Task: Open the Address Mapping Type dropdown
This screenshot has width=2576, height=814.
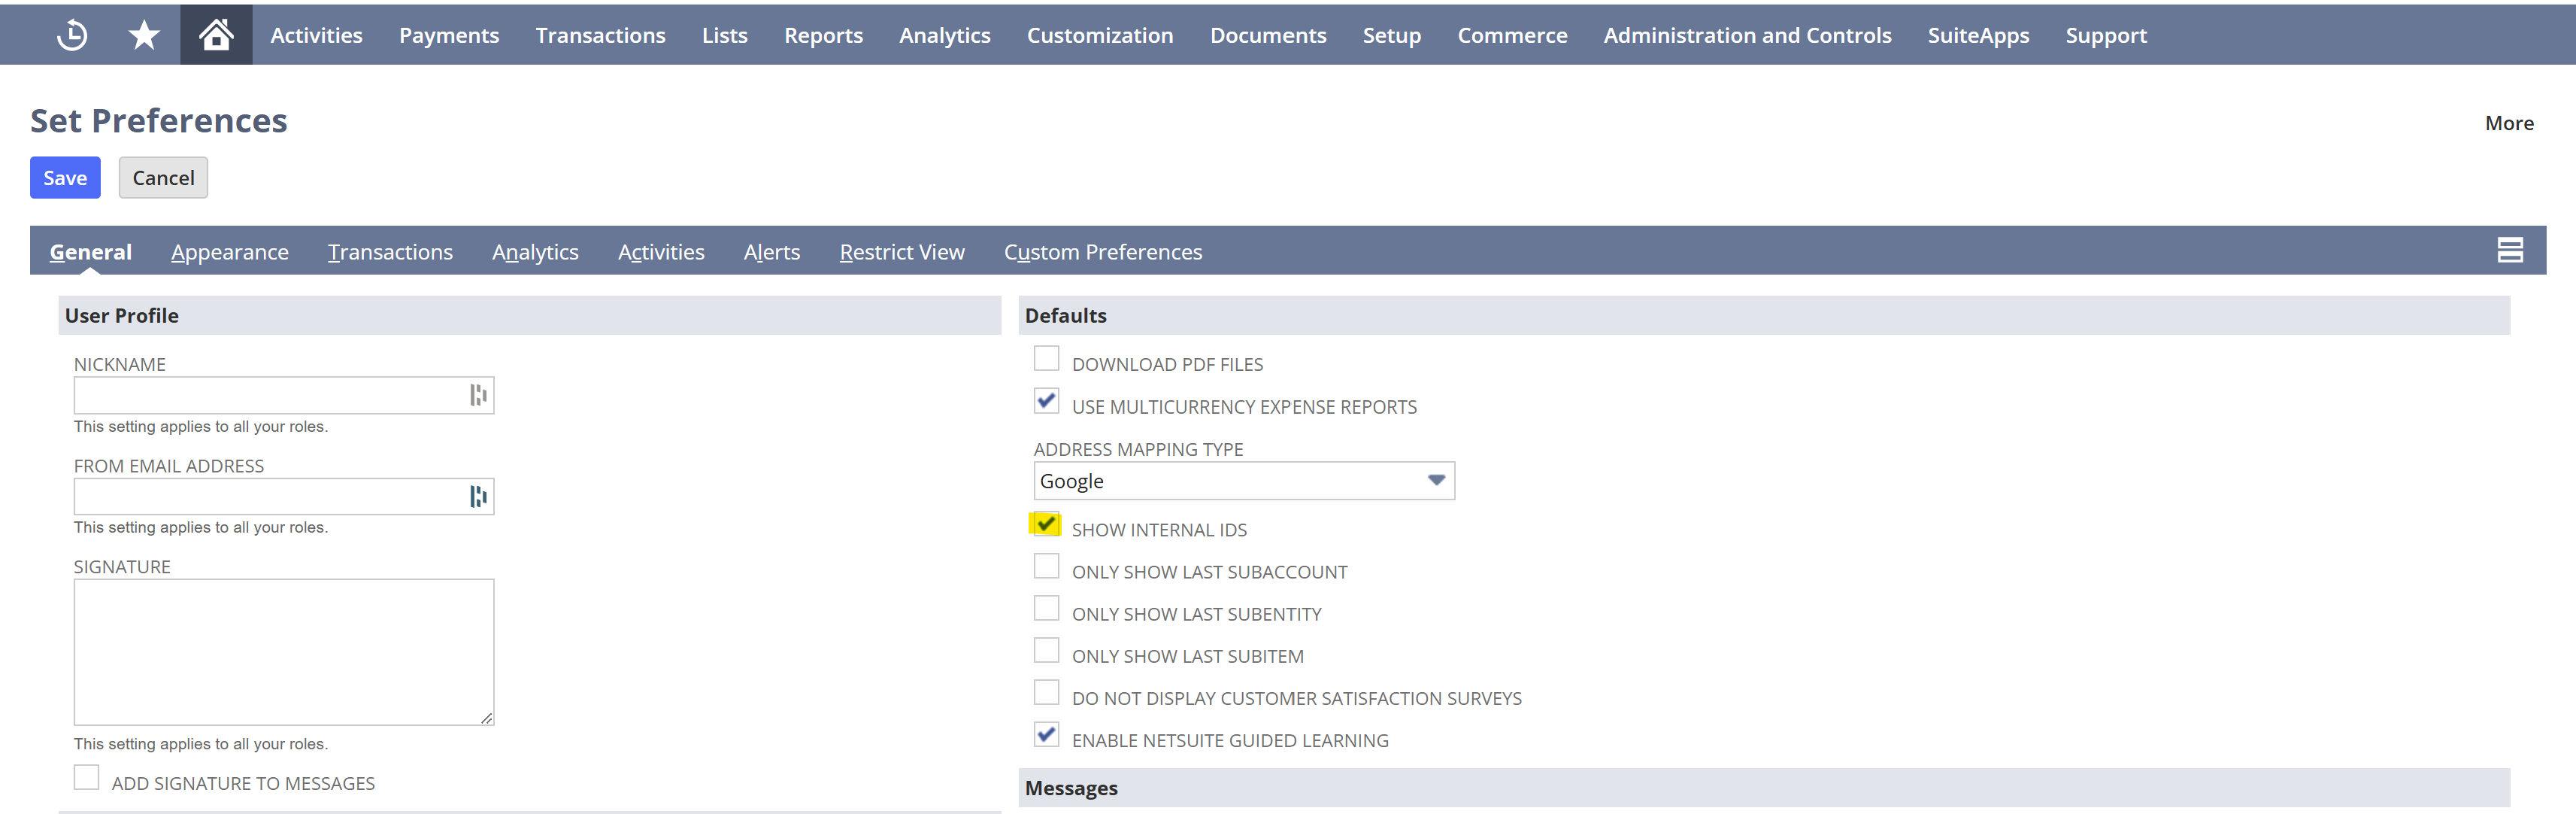Action: (x=1243, y=481)
